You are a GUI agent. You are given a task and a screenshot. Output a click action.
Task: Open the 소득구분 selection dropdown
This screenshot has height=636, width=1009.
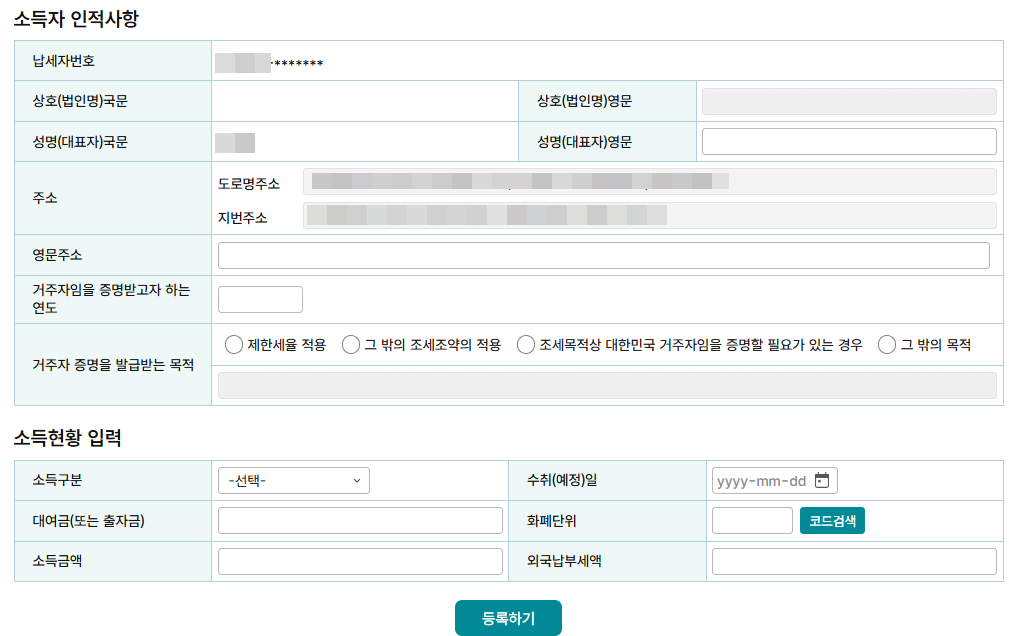(293, 480)
